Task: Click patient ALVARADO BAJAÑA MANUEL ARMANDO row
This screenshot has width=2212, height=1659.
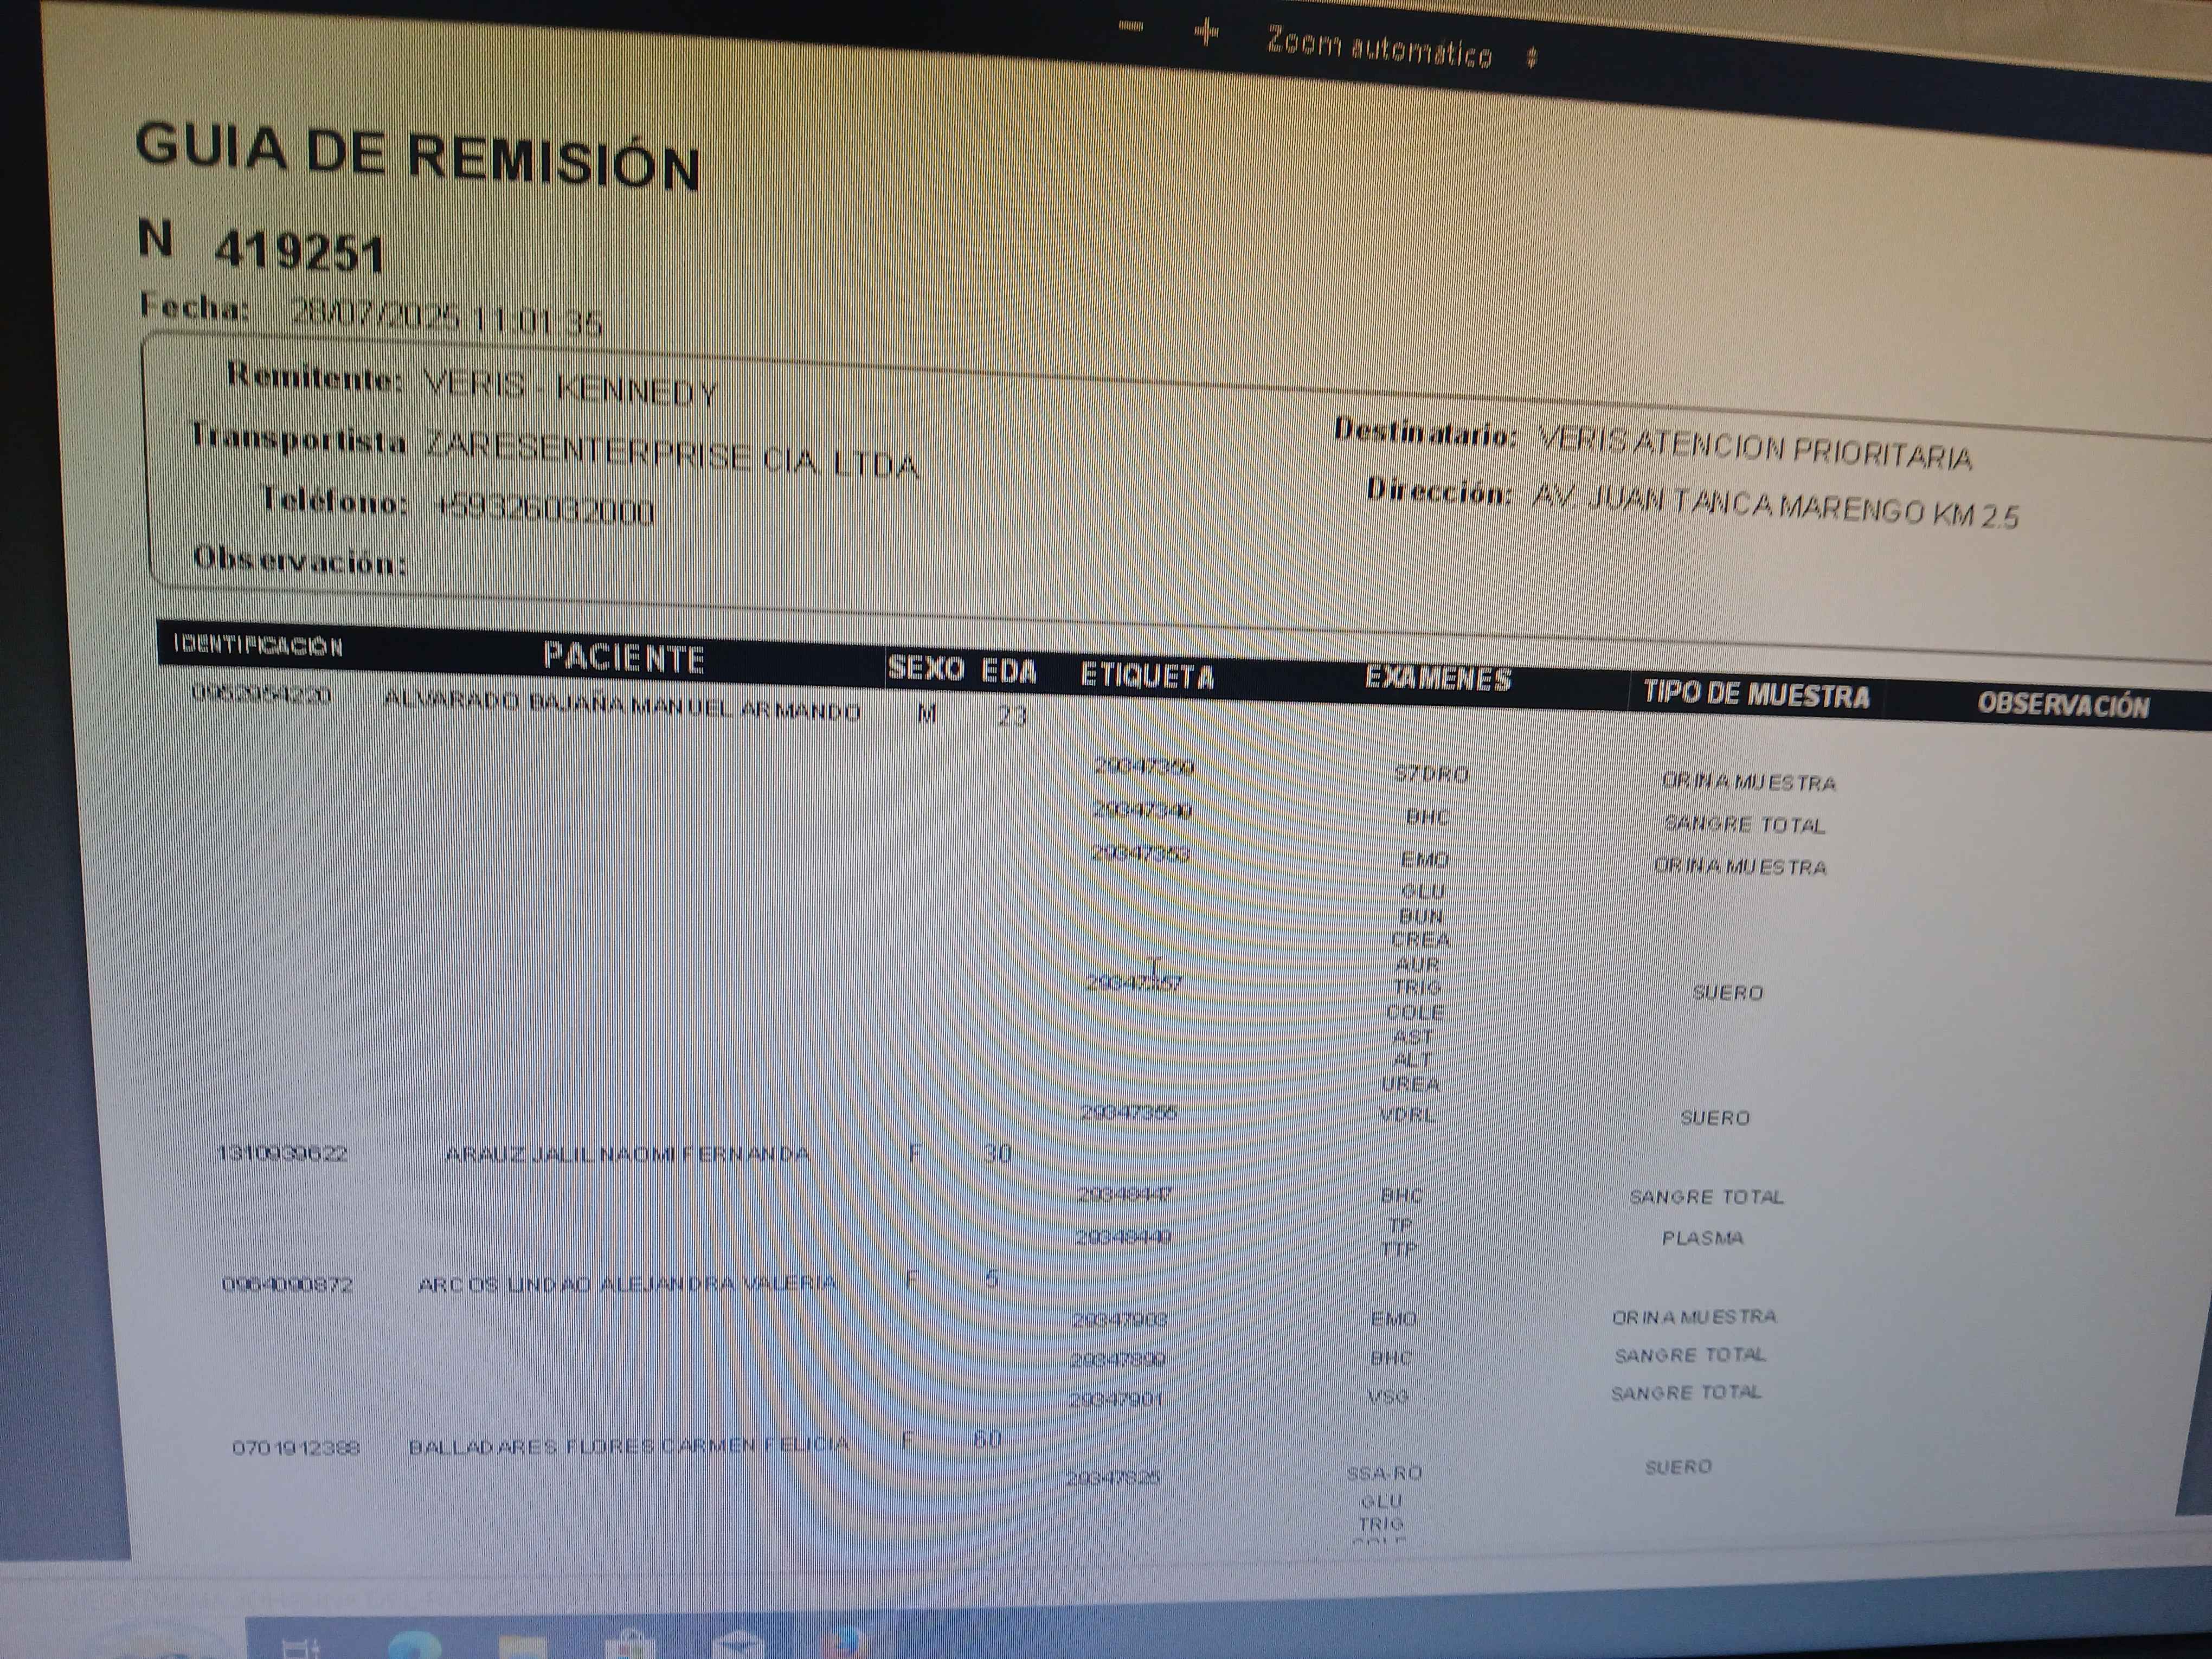Action: 621,706
